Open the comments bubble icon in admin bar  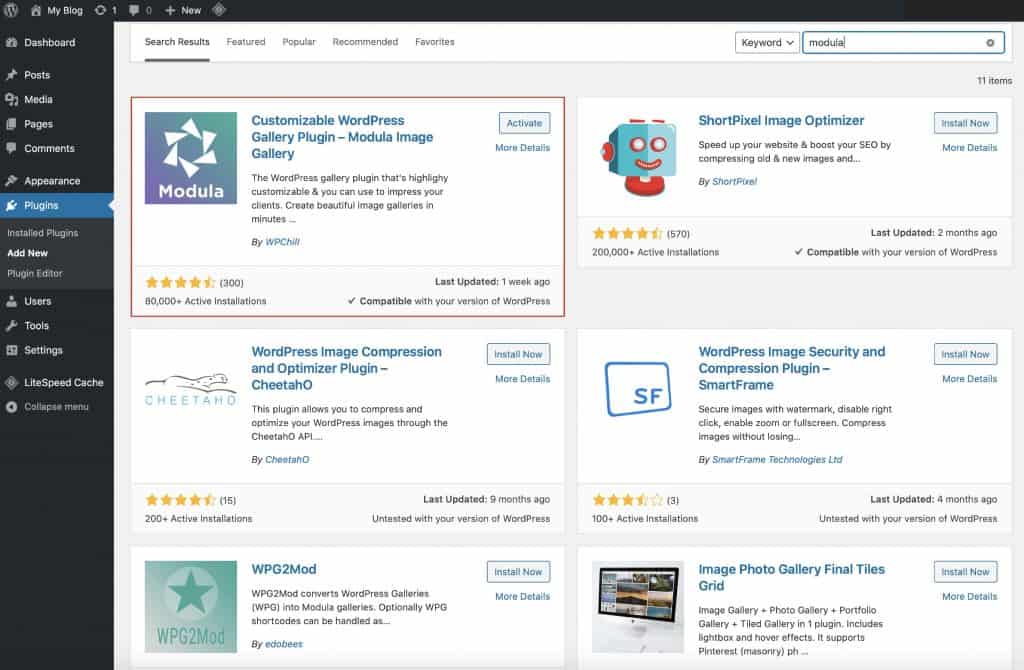(134, 10)
